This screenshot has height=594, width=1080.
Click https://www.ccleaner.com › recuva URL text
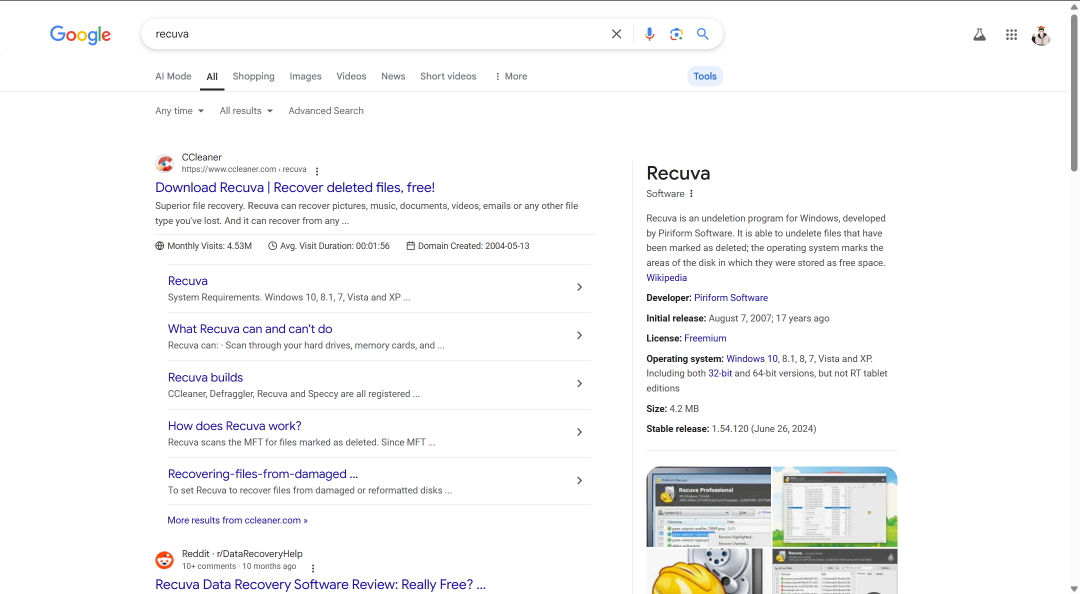(244, 170)
